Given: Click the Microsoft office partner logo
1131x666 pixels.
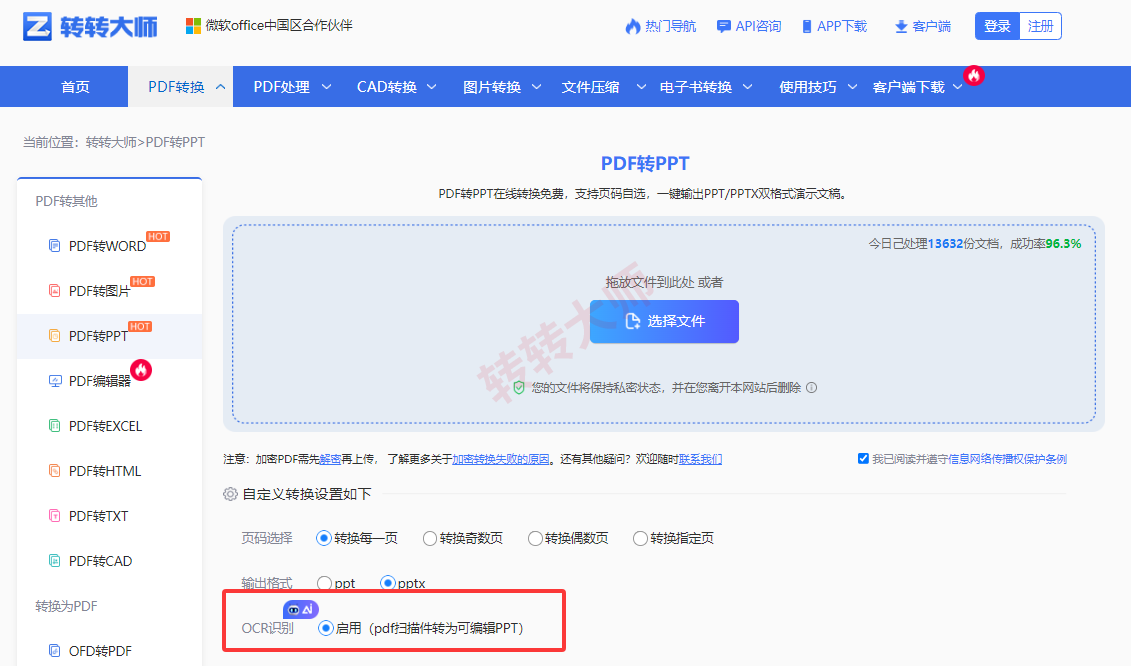Looking at the screenshot, I should click(x=193, y=26).
